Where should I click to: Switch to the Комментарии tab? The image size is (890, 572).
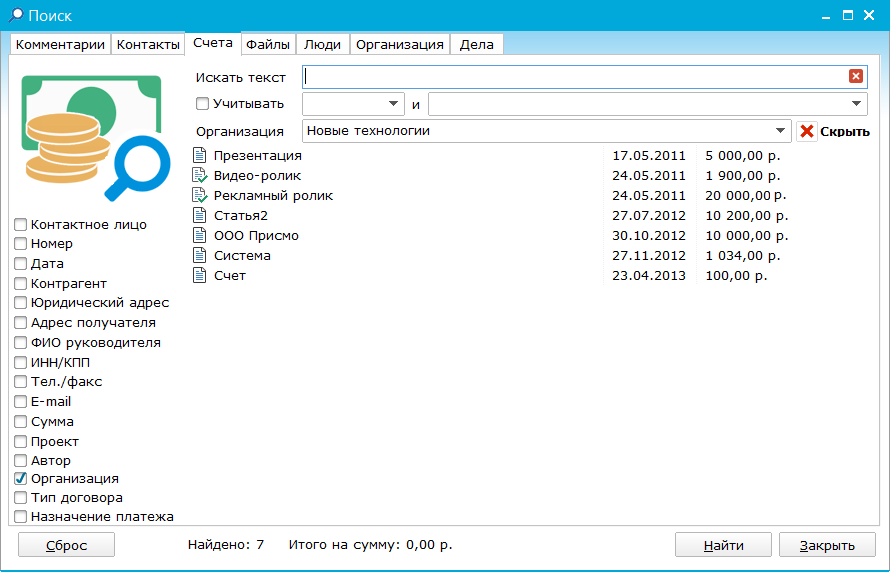60,44
